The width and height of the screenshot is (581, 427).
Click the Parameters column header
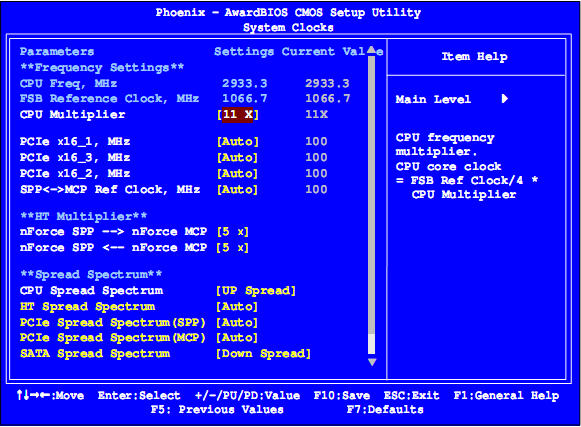57,52
